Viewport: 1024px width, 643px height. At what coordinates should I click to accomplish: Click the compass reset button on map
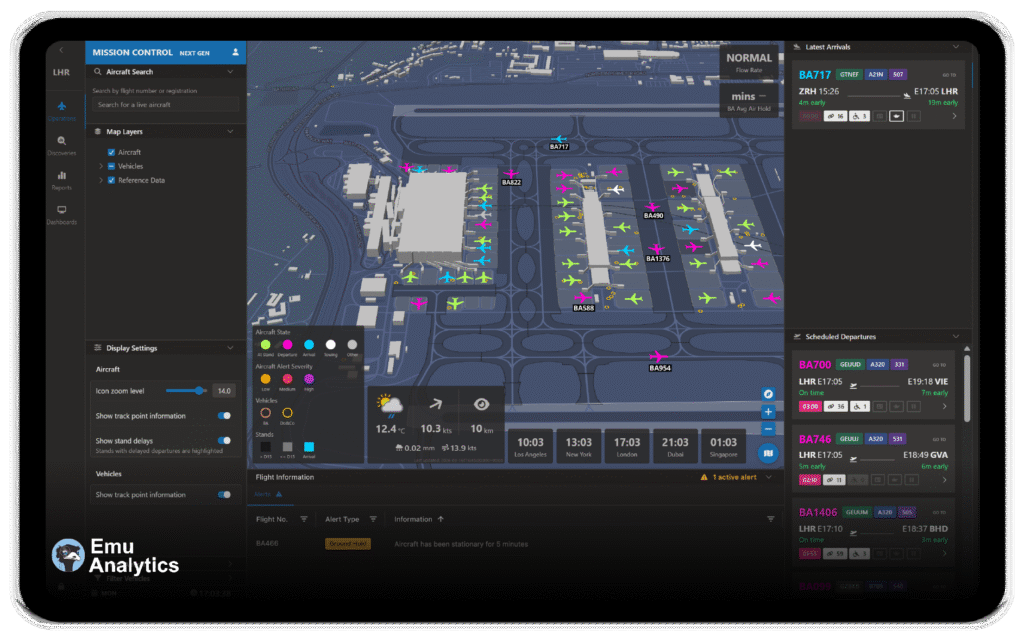click(768, 394)
